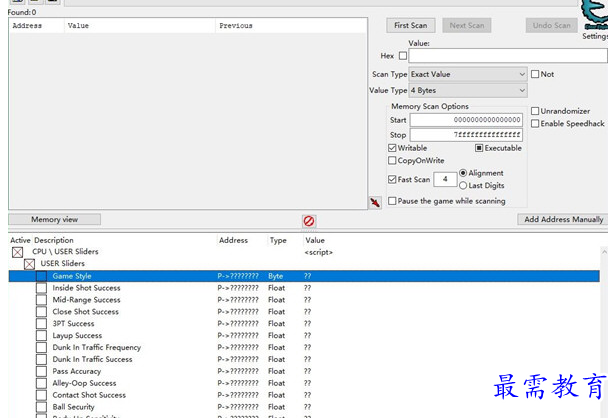Deactivate the CPU \ USER Sliders script

(x=17, y=252)
